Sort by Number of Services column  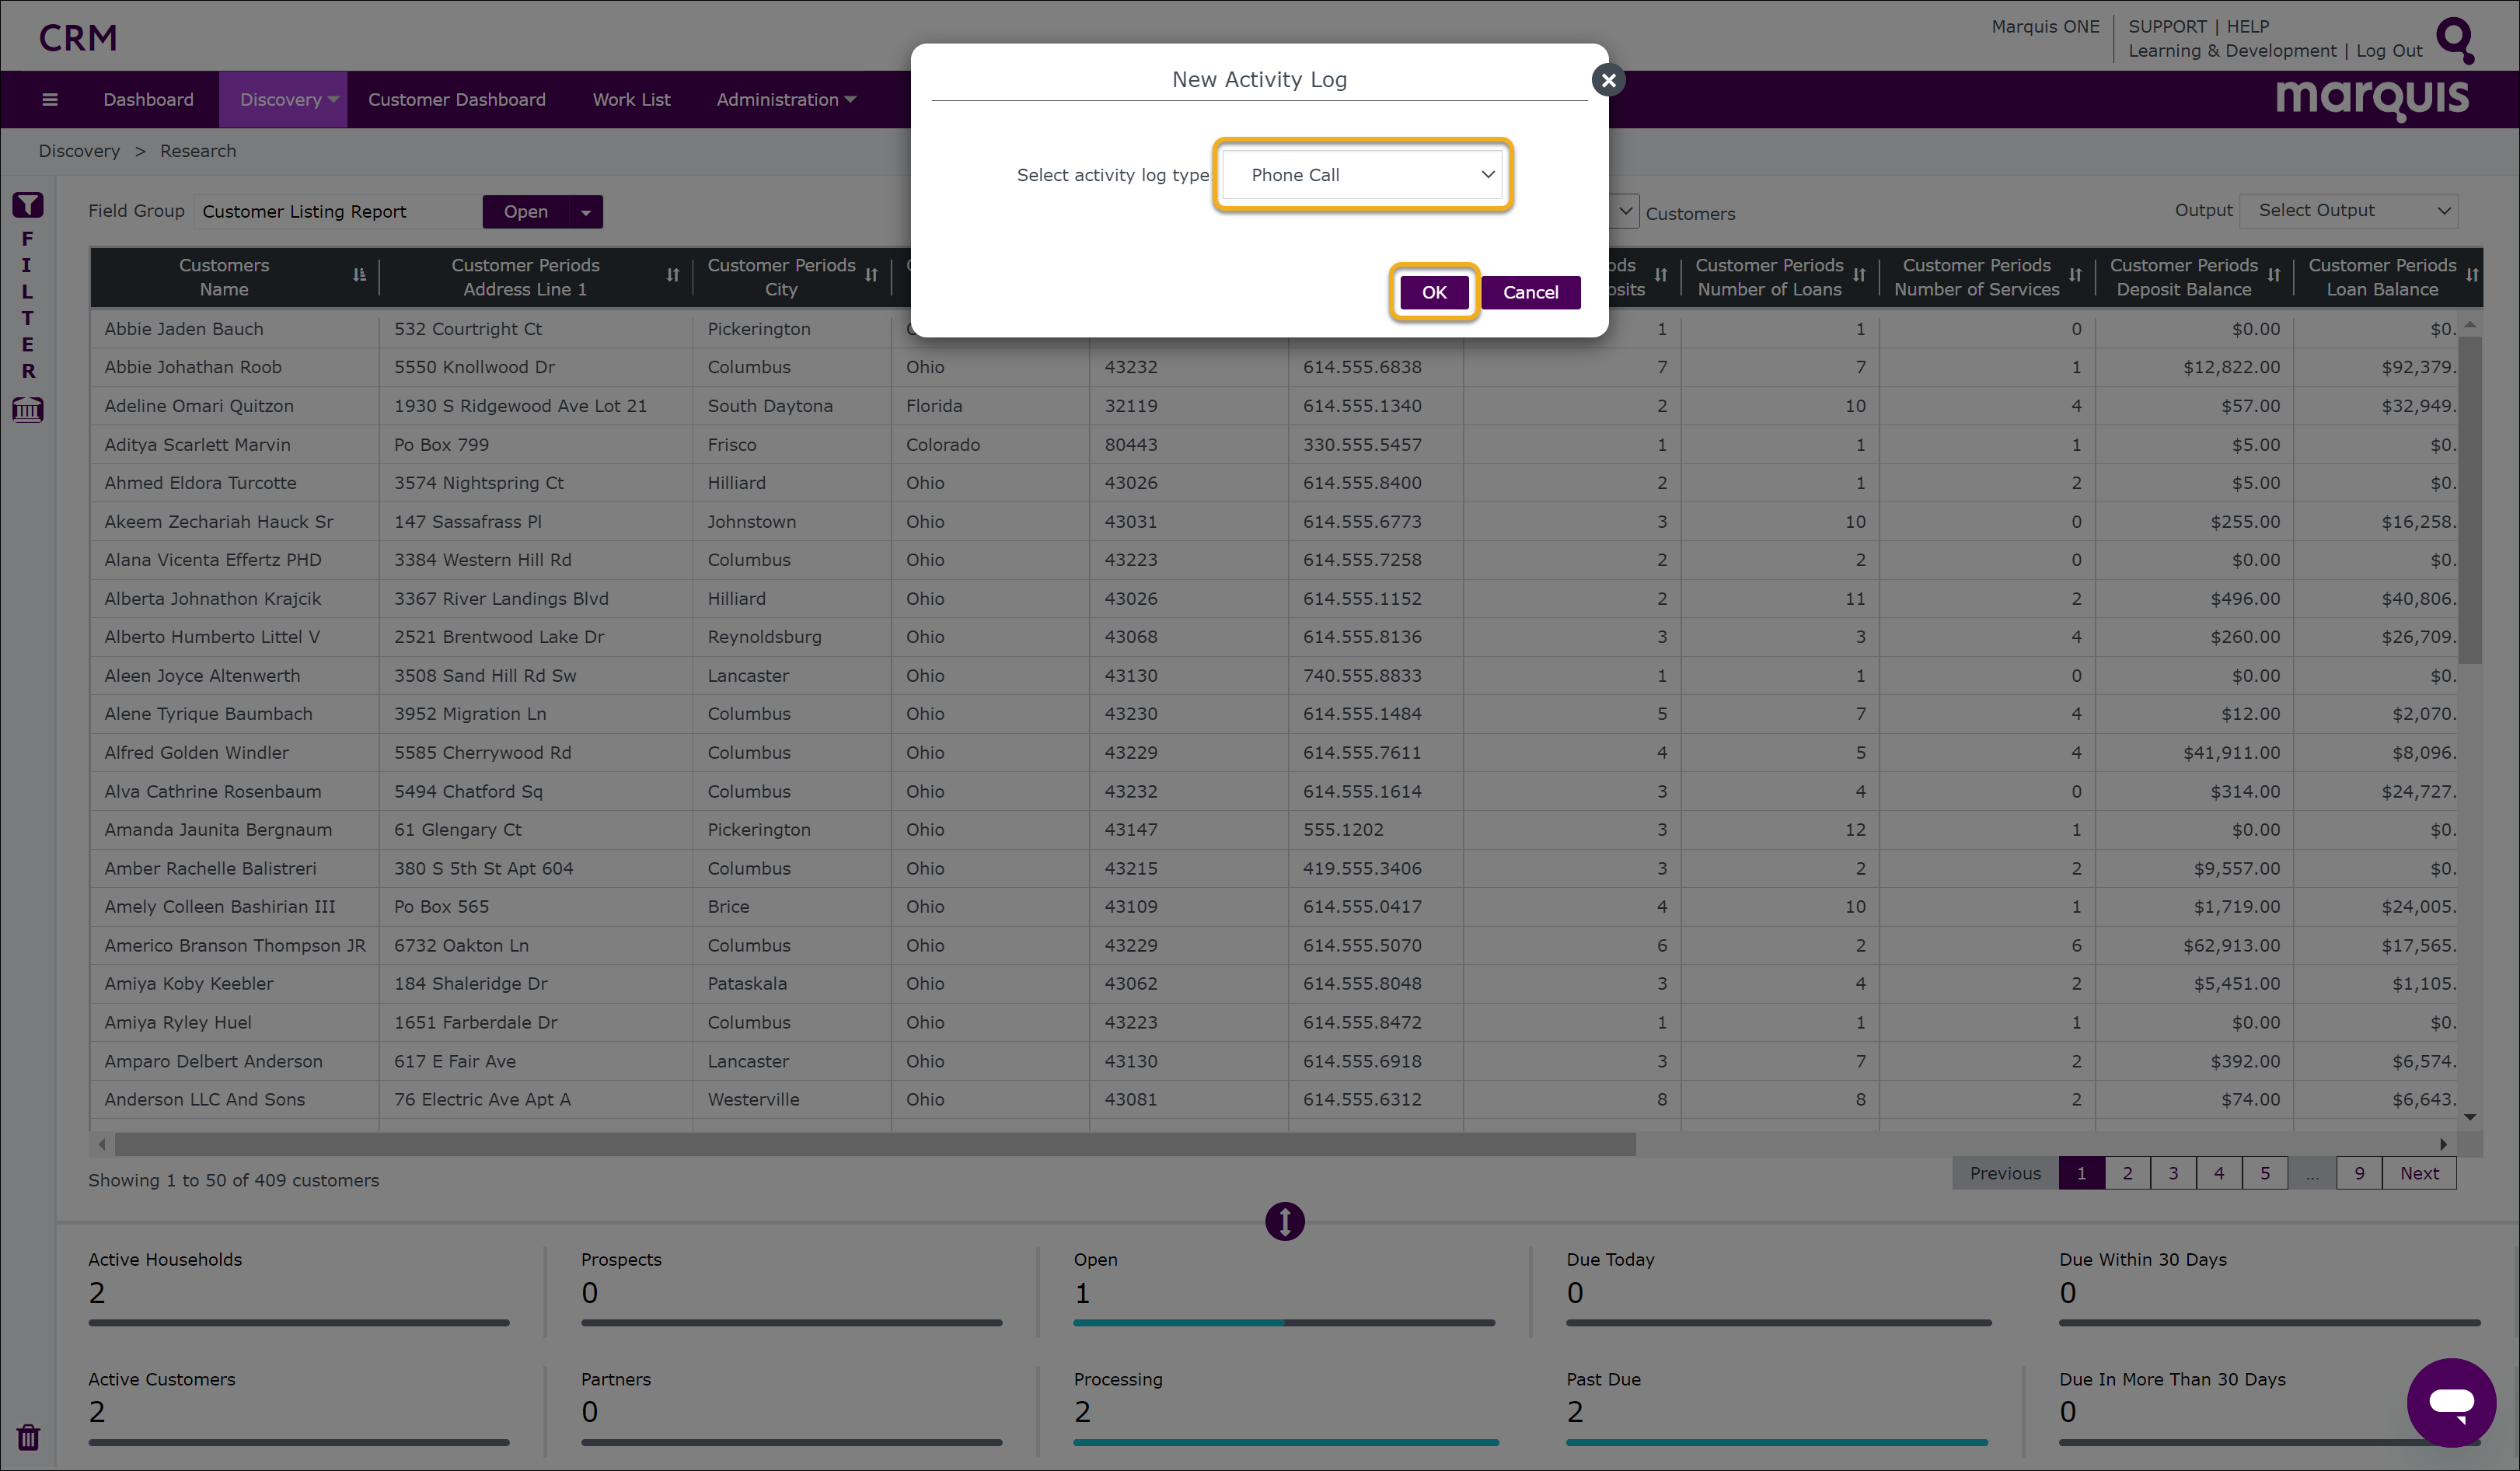2075,275
